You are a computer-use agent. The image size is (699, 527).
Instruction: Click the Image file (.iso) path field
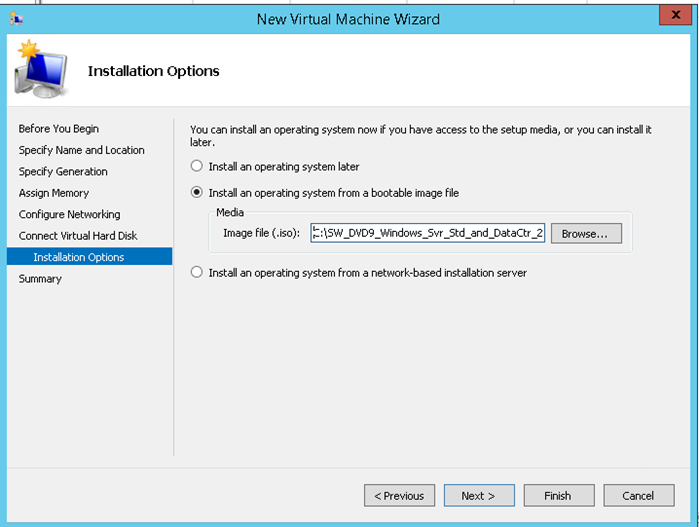[x=428, y=233]
